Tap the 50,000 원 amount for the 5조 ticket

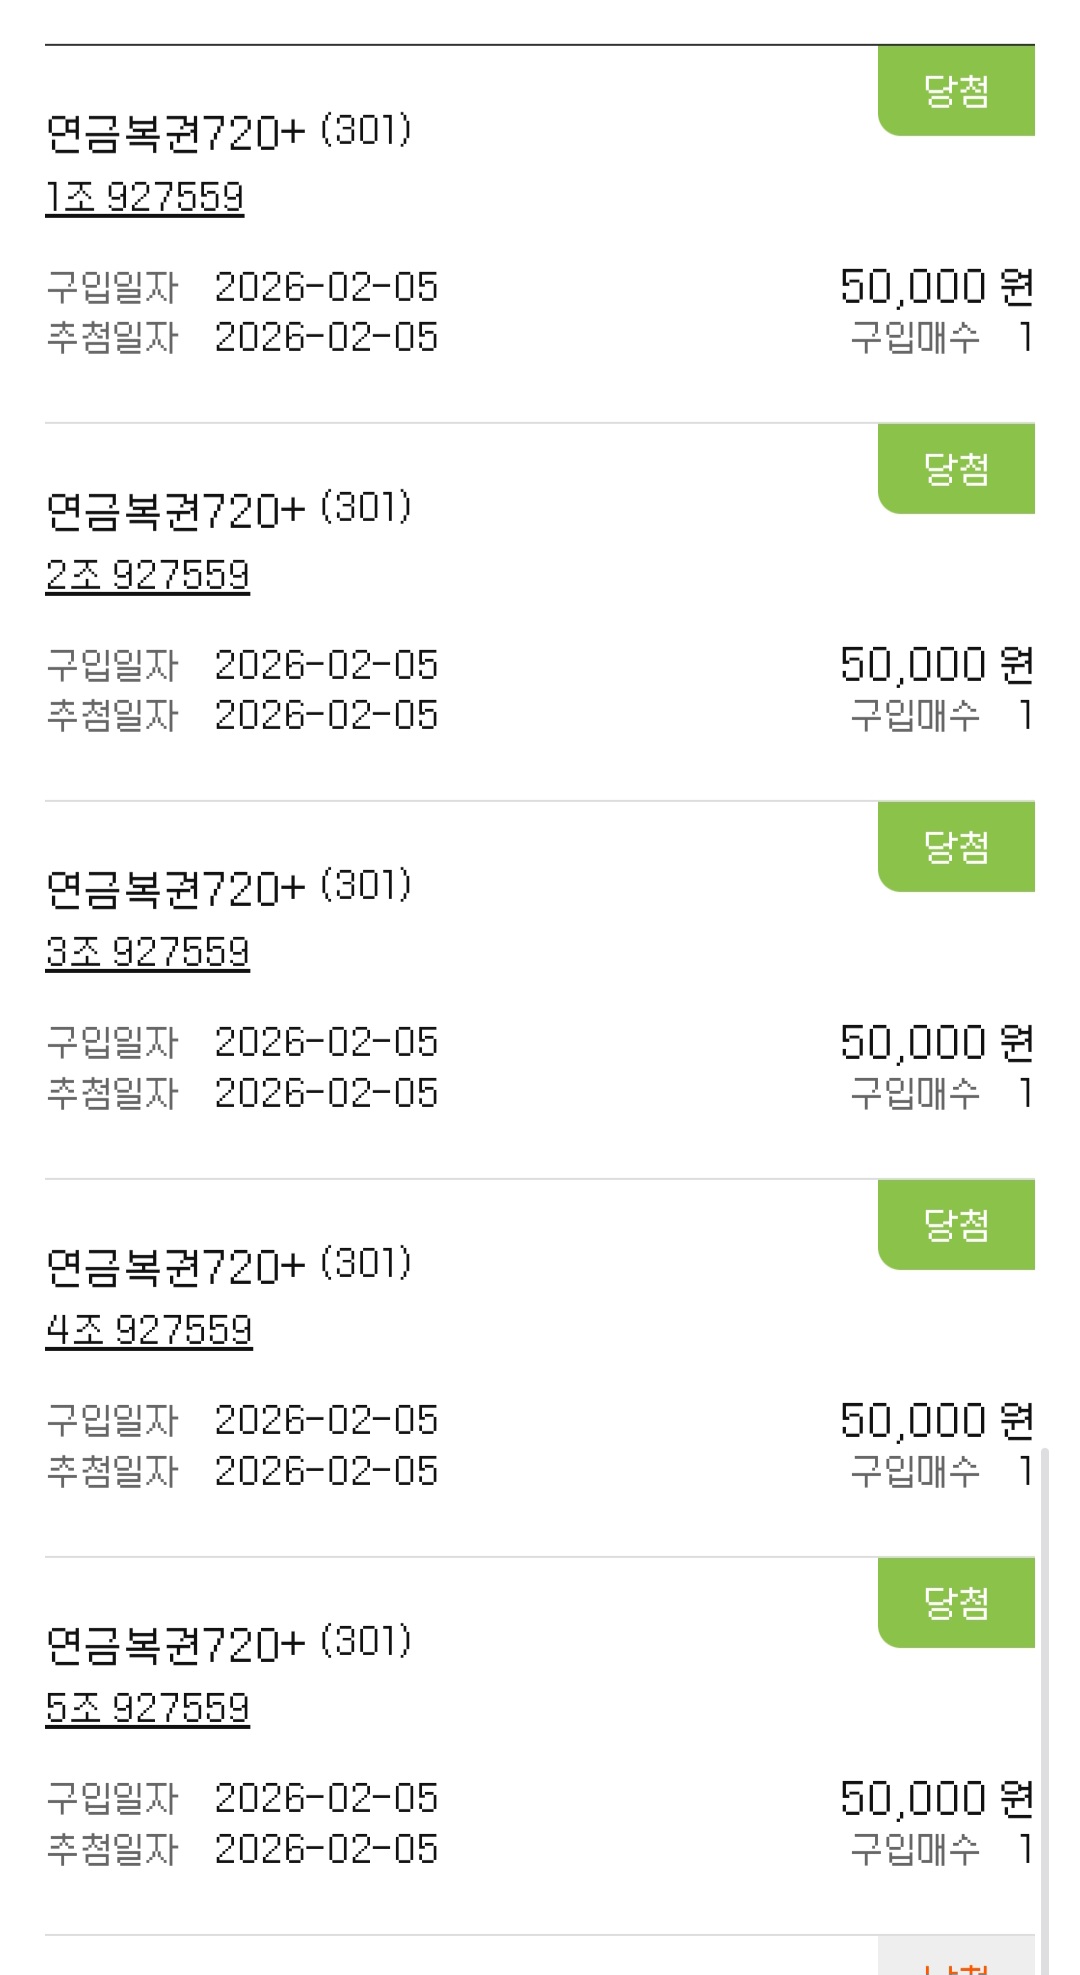[936, 1799]
